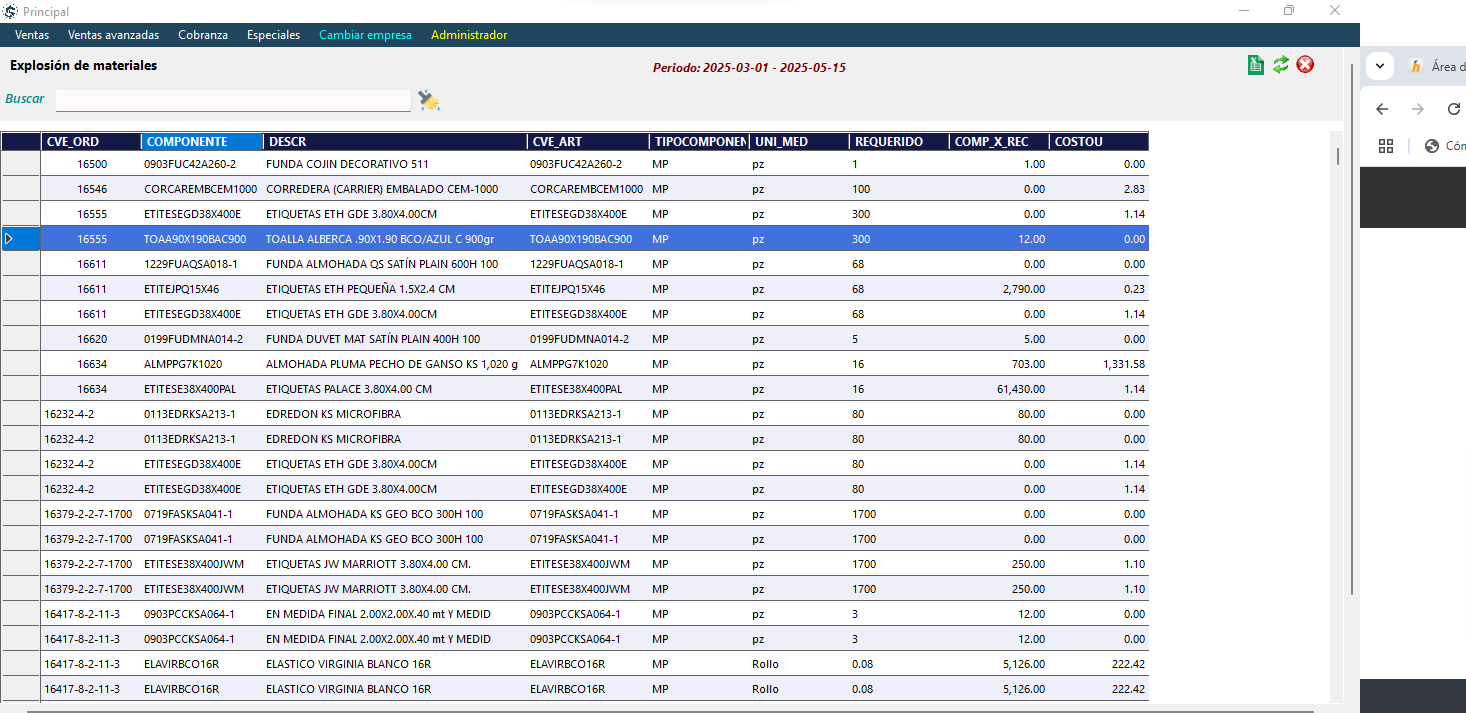The width and height of the screenshot is (1466, 713).
Task: Close the report with the red X icon
Action: point(1305,65)
